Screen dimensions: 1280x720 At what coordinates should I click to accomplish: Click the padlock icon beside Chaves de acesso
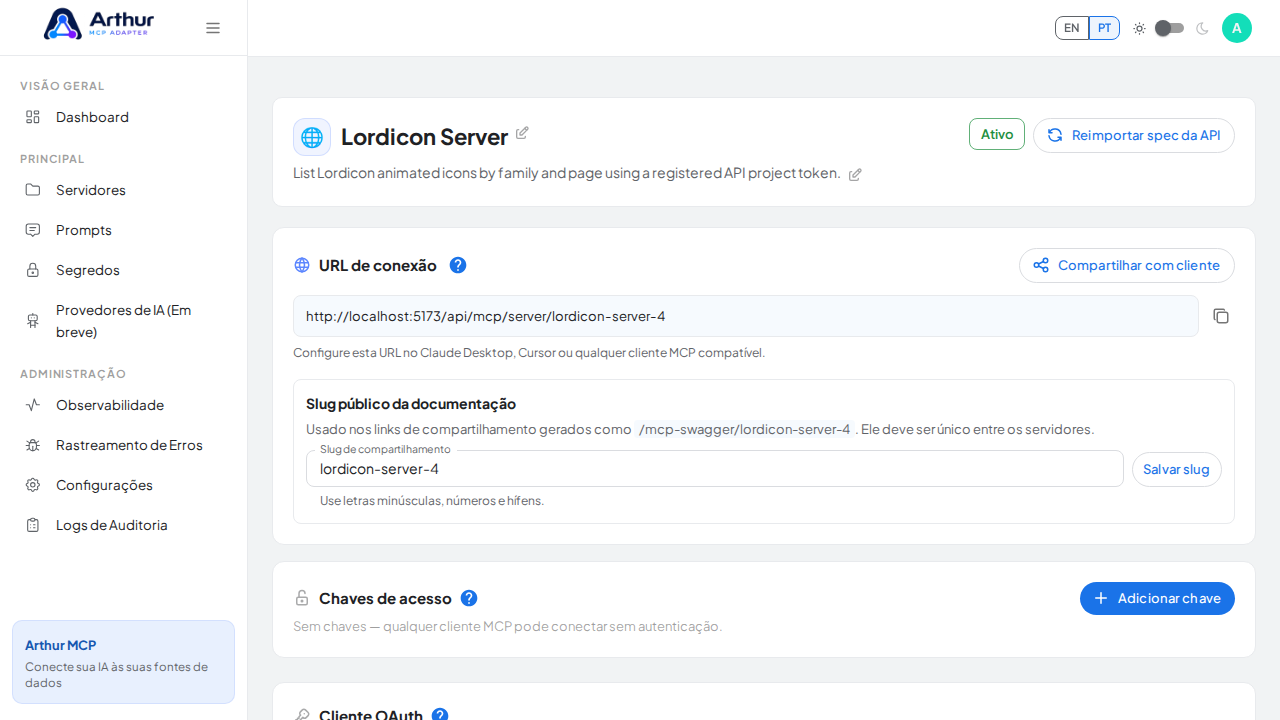coord(302,598)
